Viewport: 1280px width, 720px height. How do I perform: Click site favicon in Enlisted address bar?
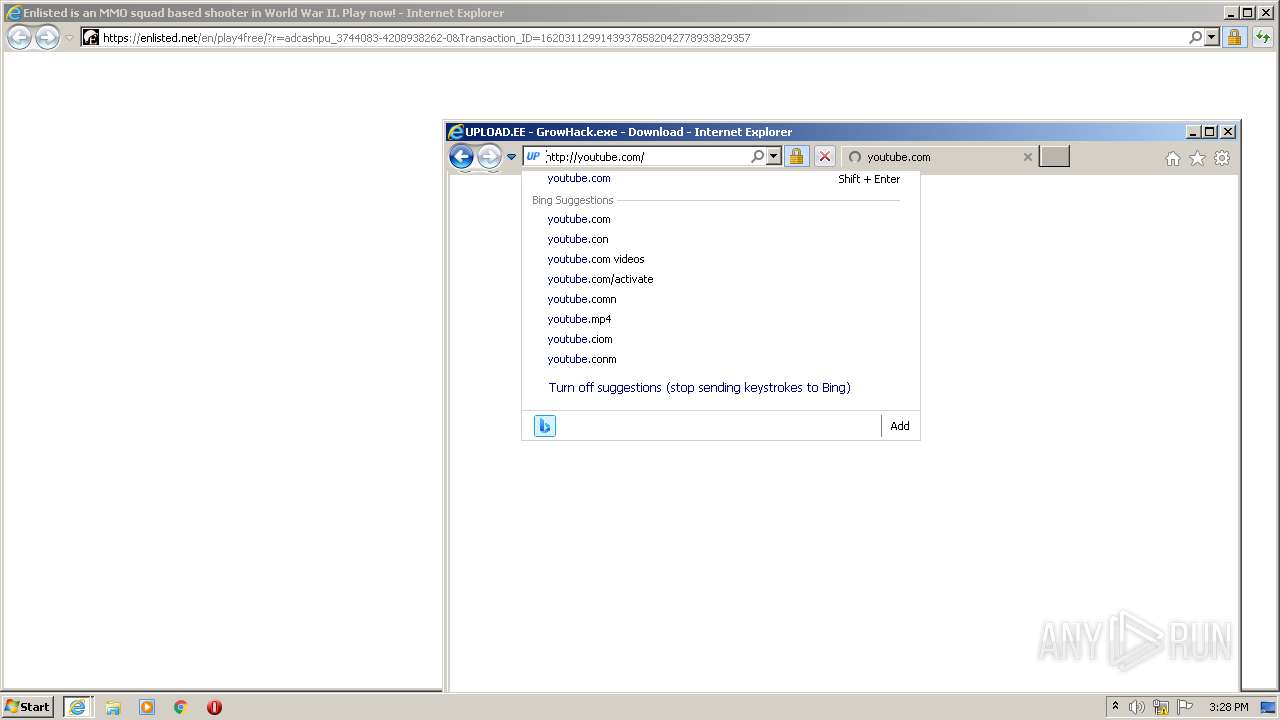tap(91, 37)
